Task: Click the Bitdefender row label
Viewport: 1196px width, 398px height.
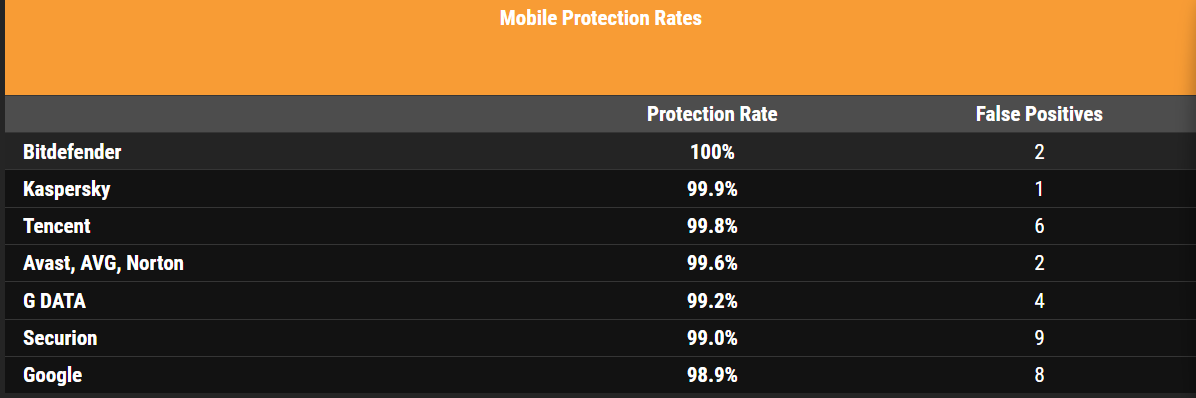Action: point(72,152)
